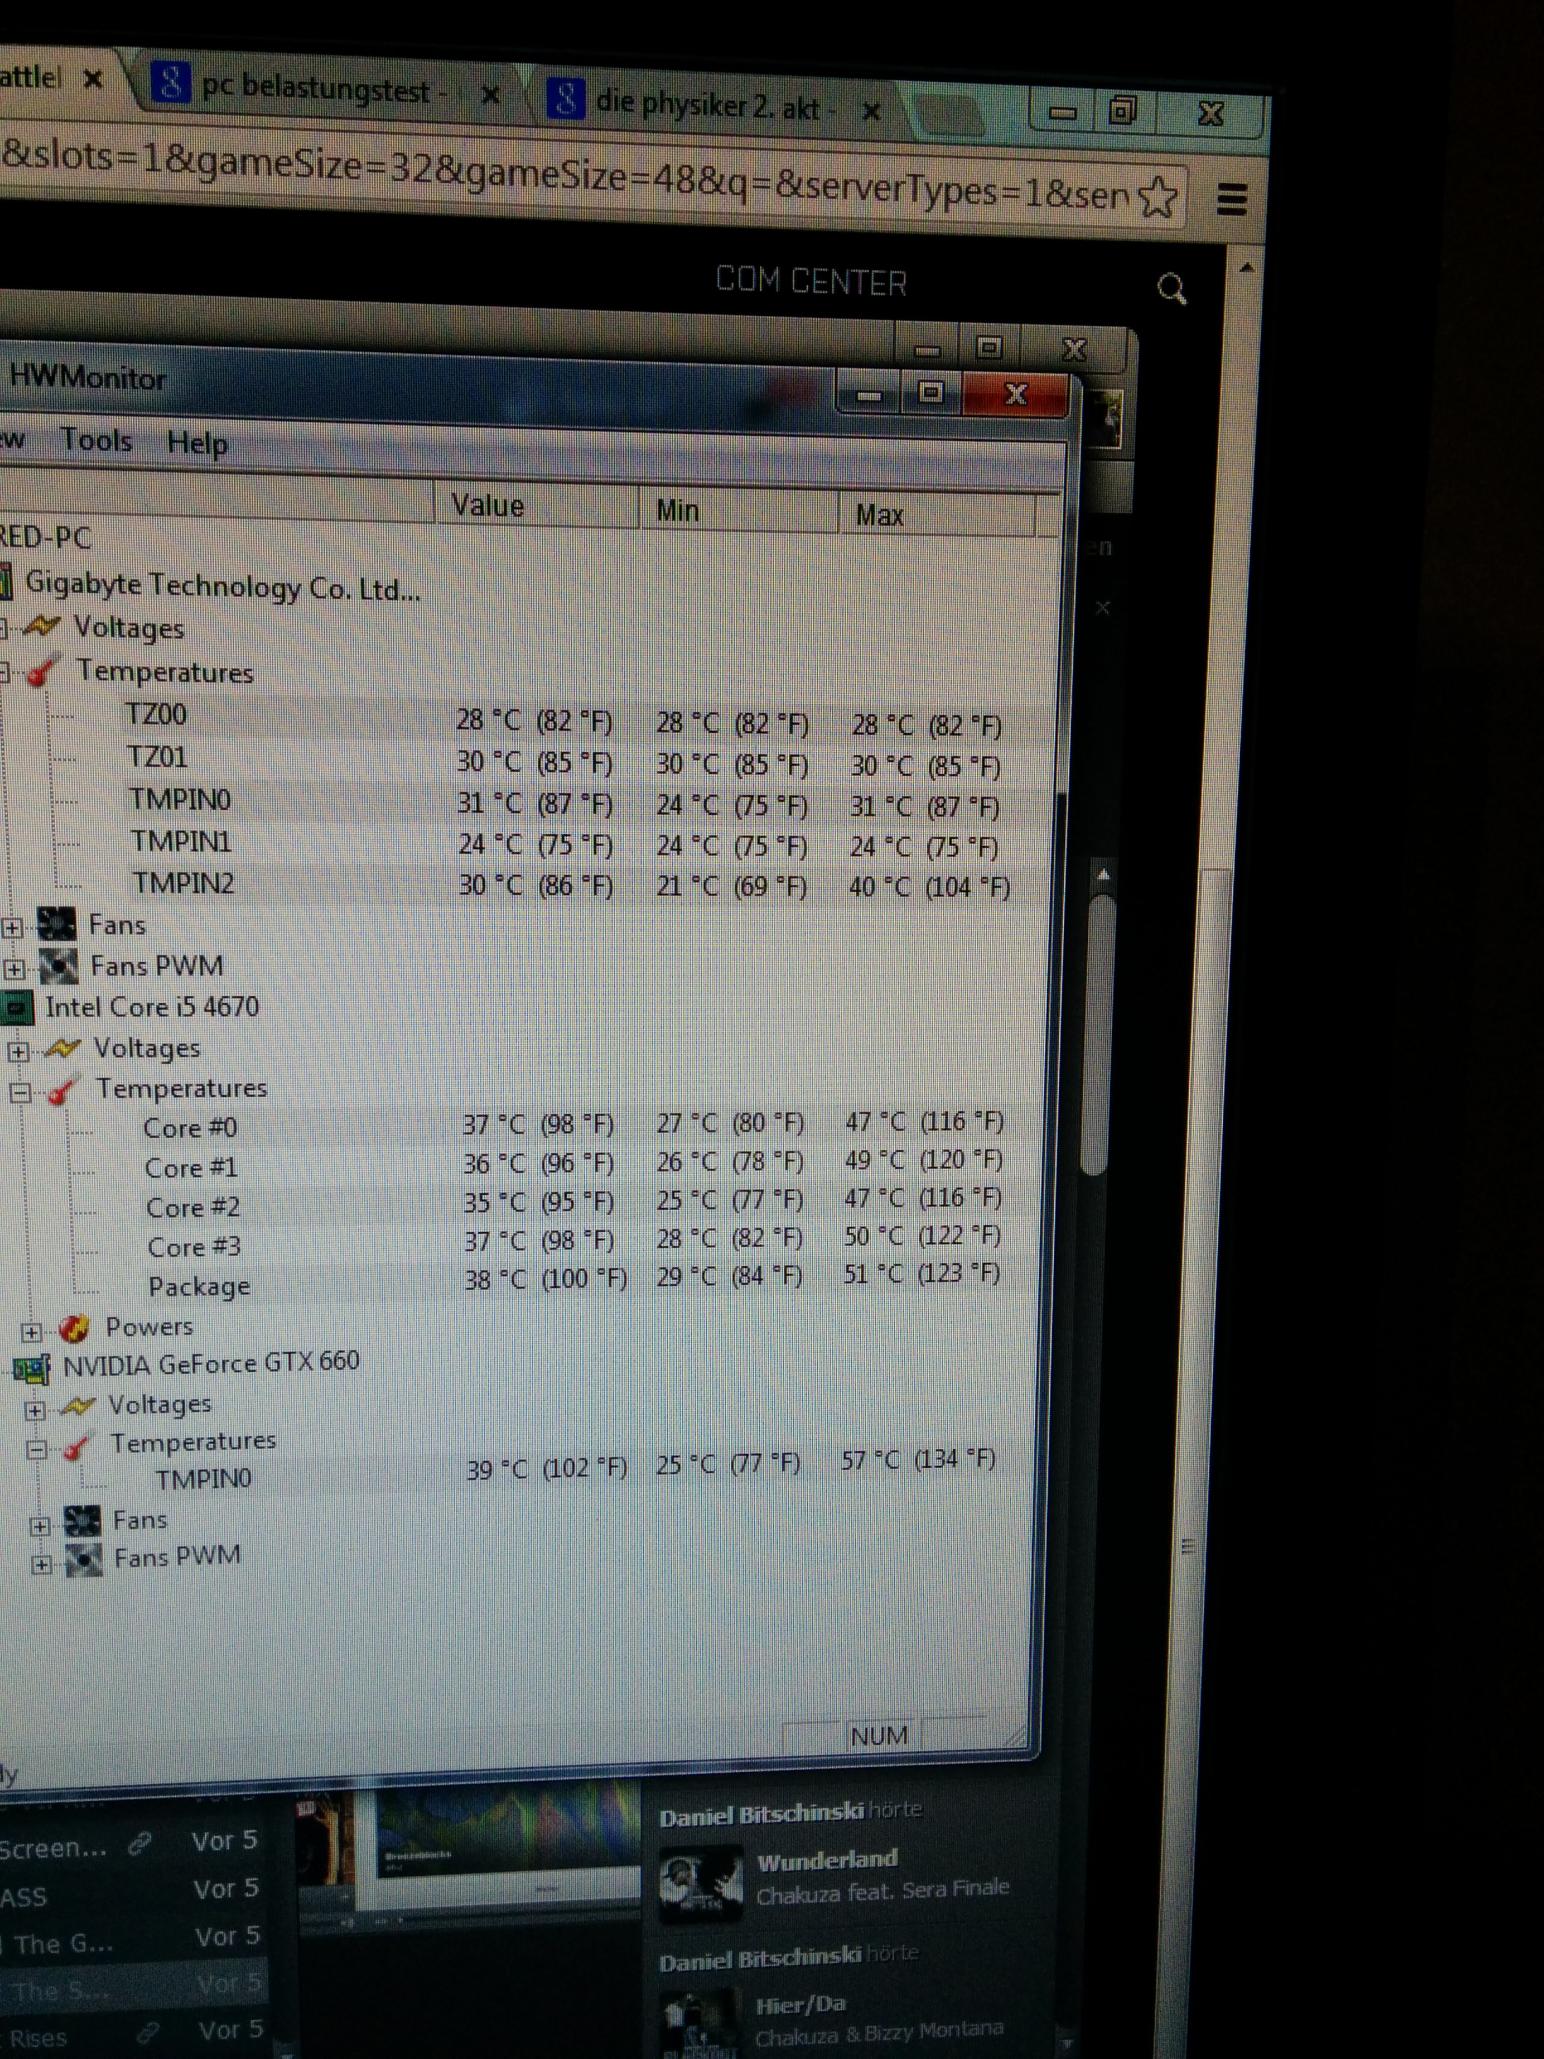Click the Package max value '51 °C (123 °F)'

pyautogui.click(x=921, y=1273)
